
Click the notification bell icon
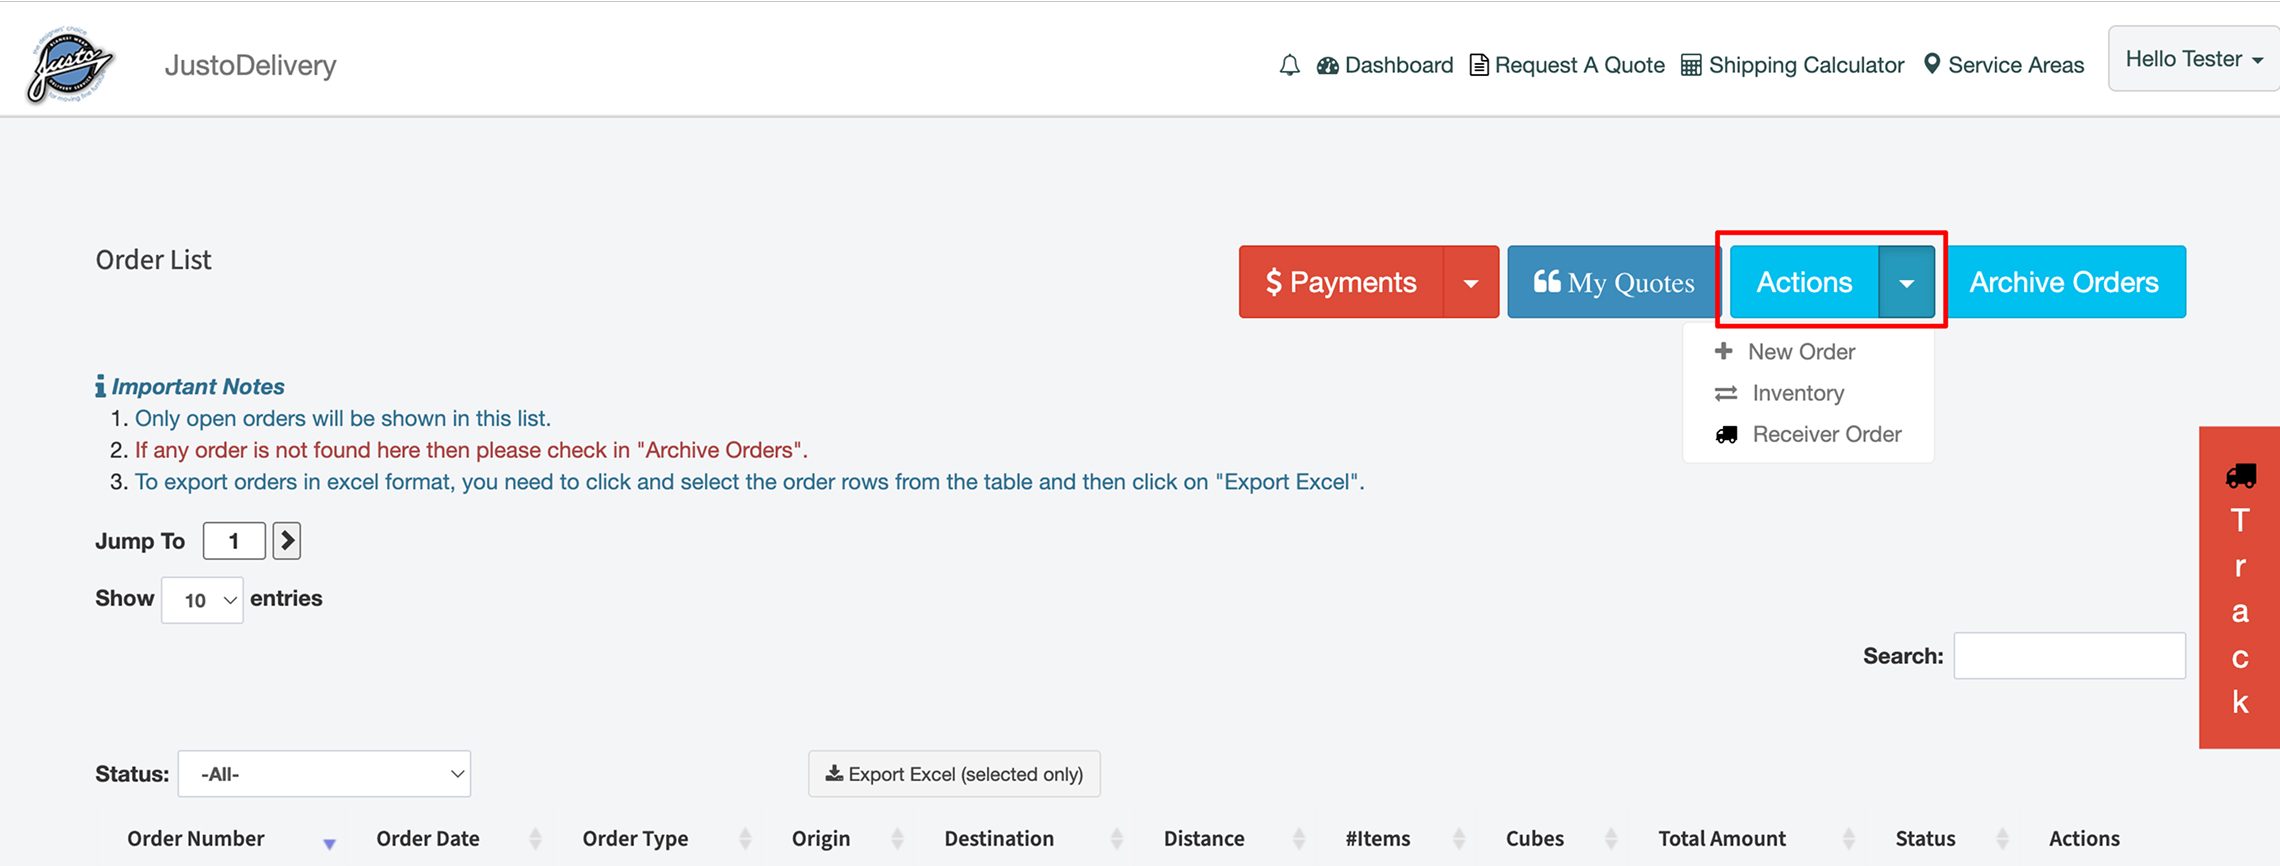[1289, 65]
